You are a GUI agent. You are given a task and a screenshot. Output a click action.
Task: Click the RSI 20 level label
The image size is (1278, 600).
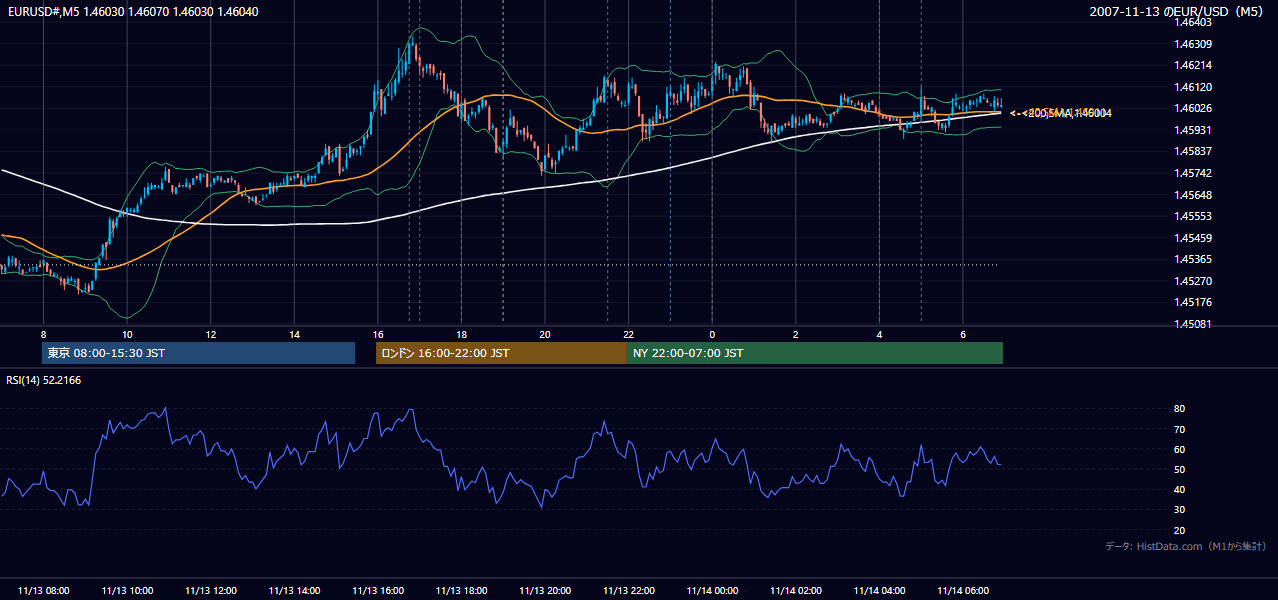click(x=1179, y=530)
